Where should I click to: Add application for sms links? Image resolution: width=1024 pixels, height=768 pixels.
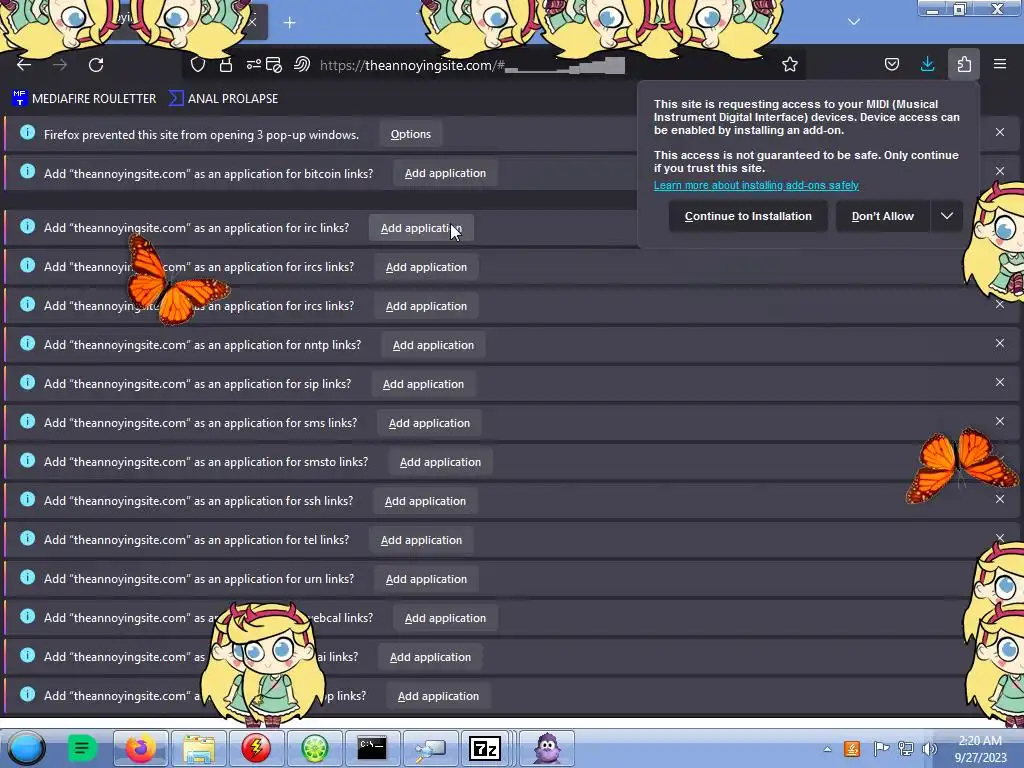(x=429, y=423)
